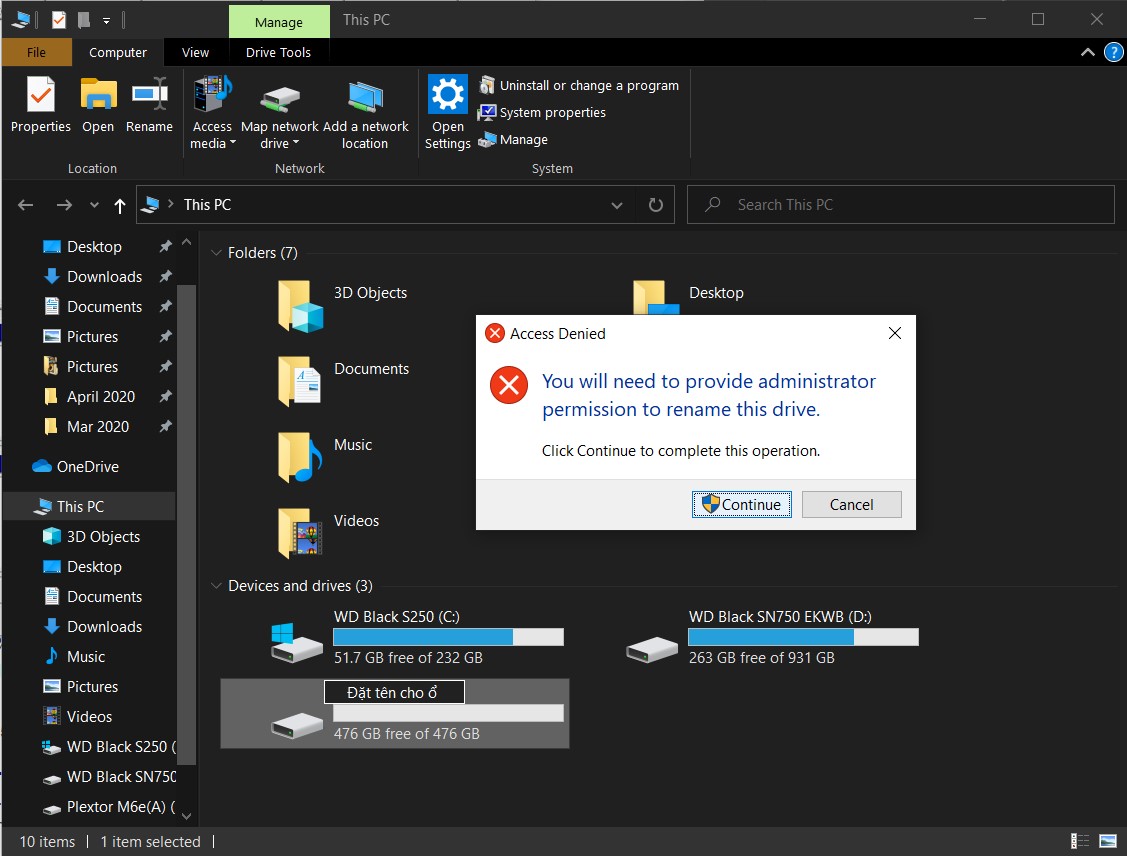
Task: Click Properties checkmark in title bar
Action: click(x=59, y=20)
